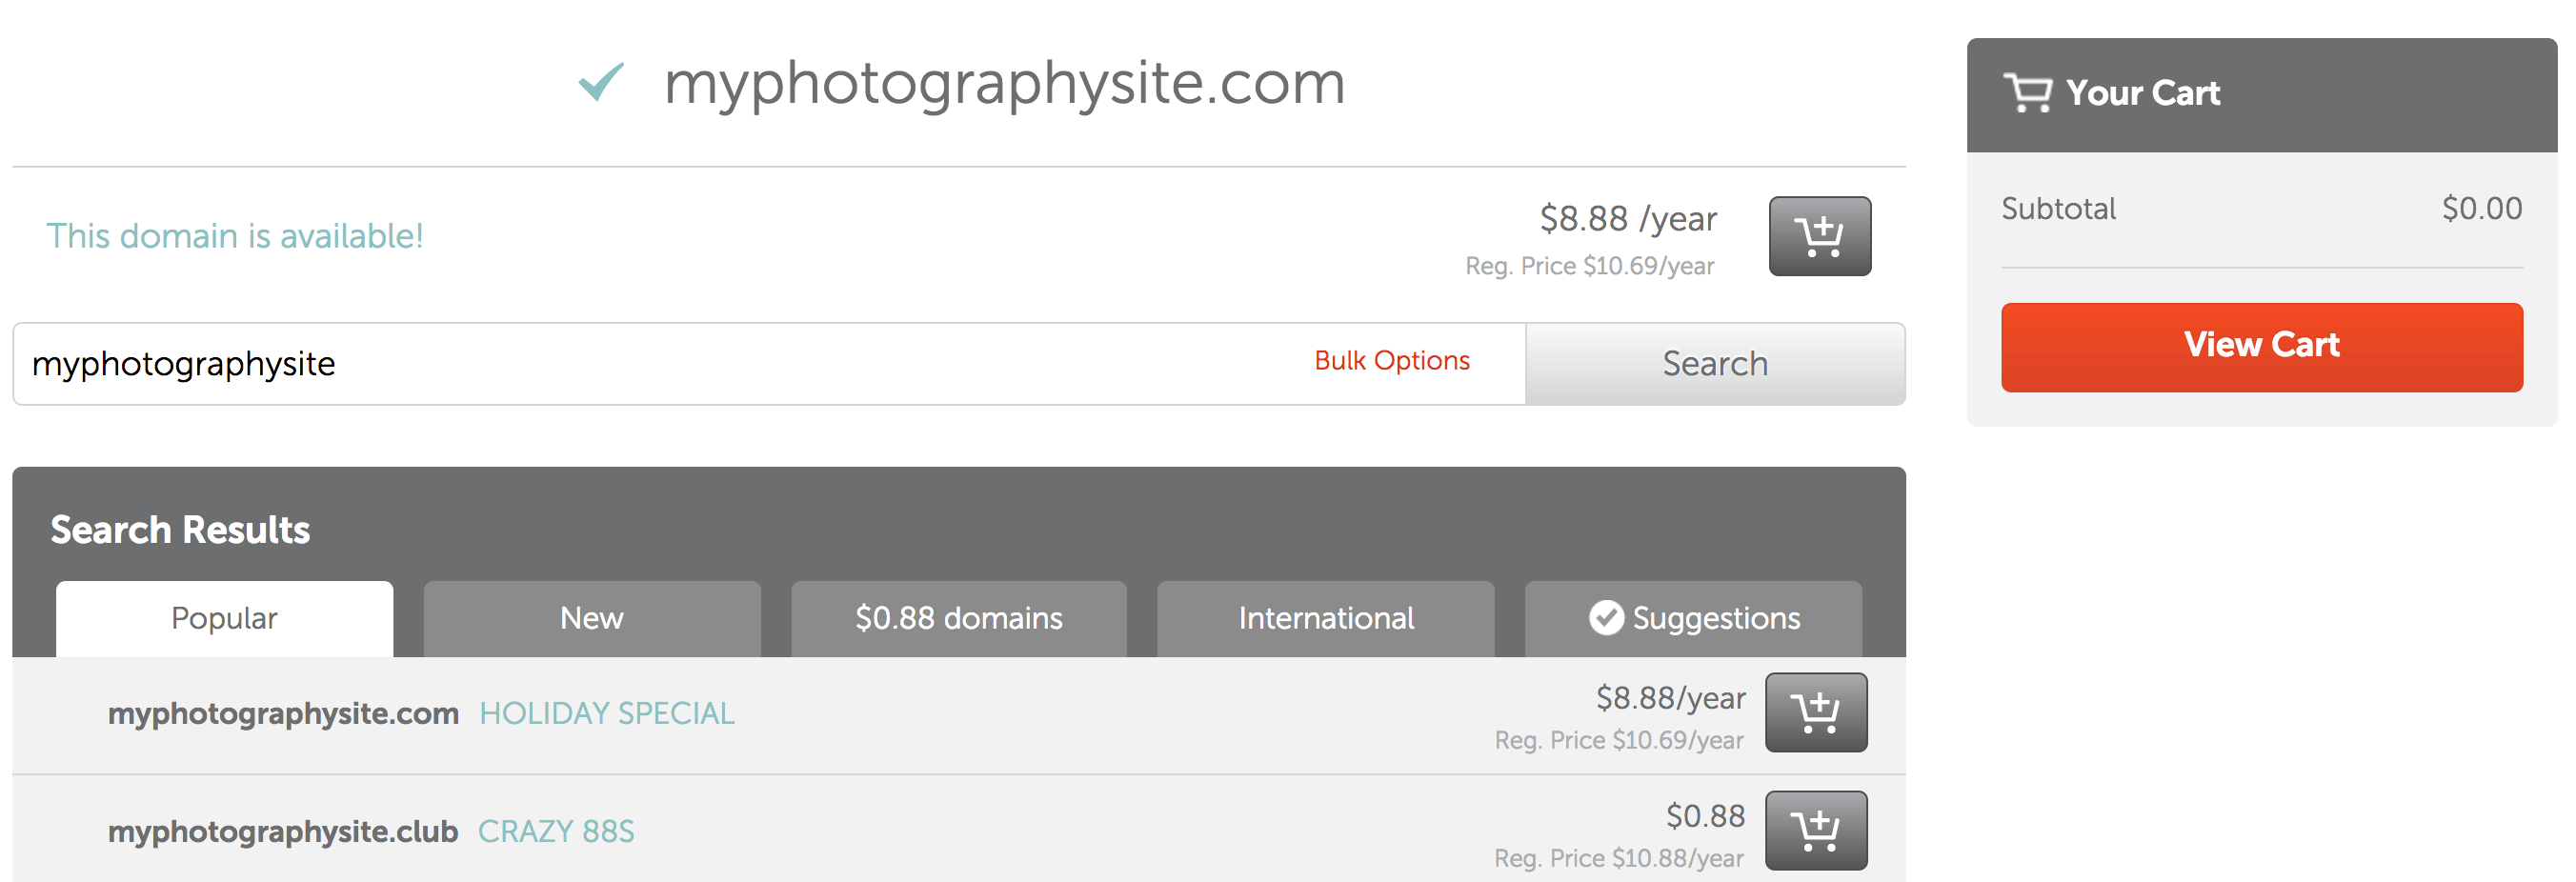Click into the domain search input field

650,364
